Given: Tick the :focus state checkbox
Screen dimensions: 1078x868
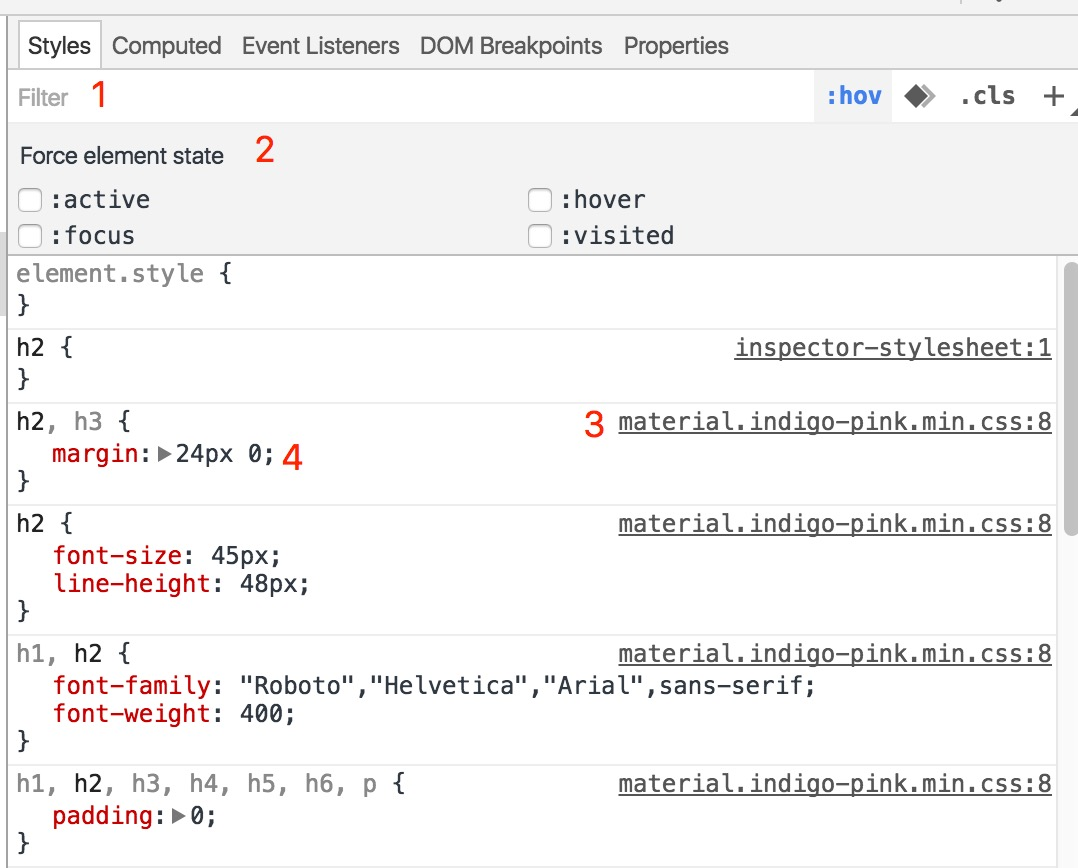Looking at the screenshot, I should coord(31,236).
